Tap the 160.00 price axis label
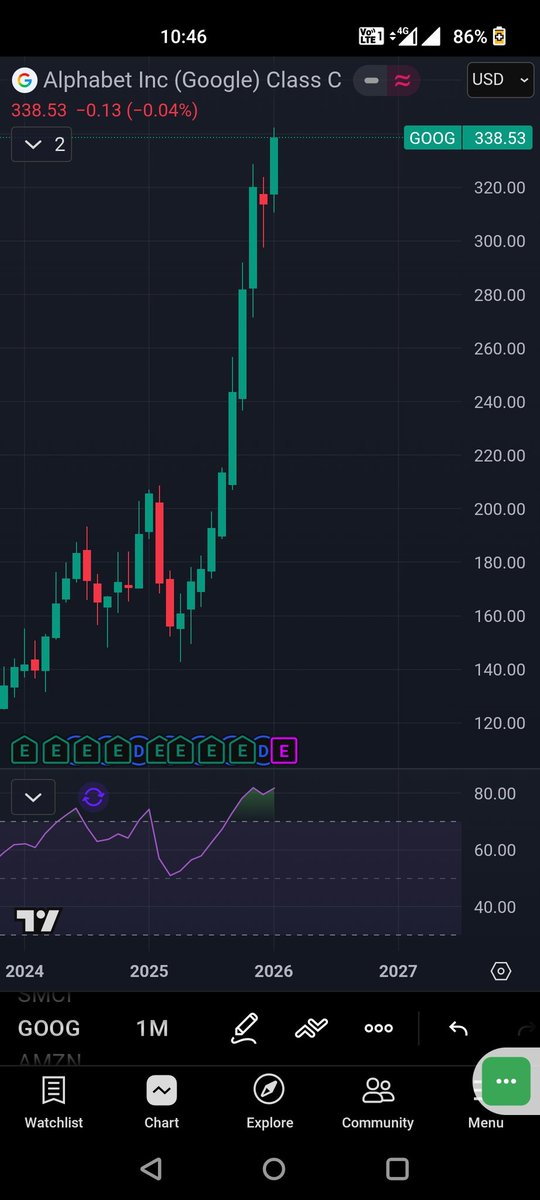The height and width of the screenshot is (1200, 540). point(500,616)
